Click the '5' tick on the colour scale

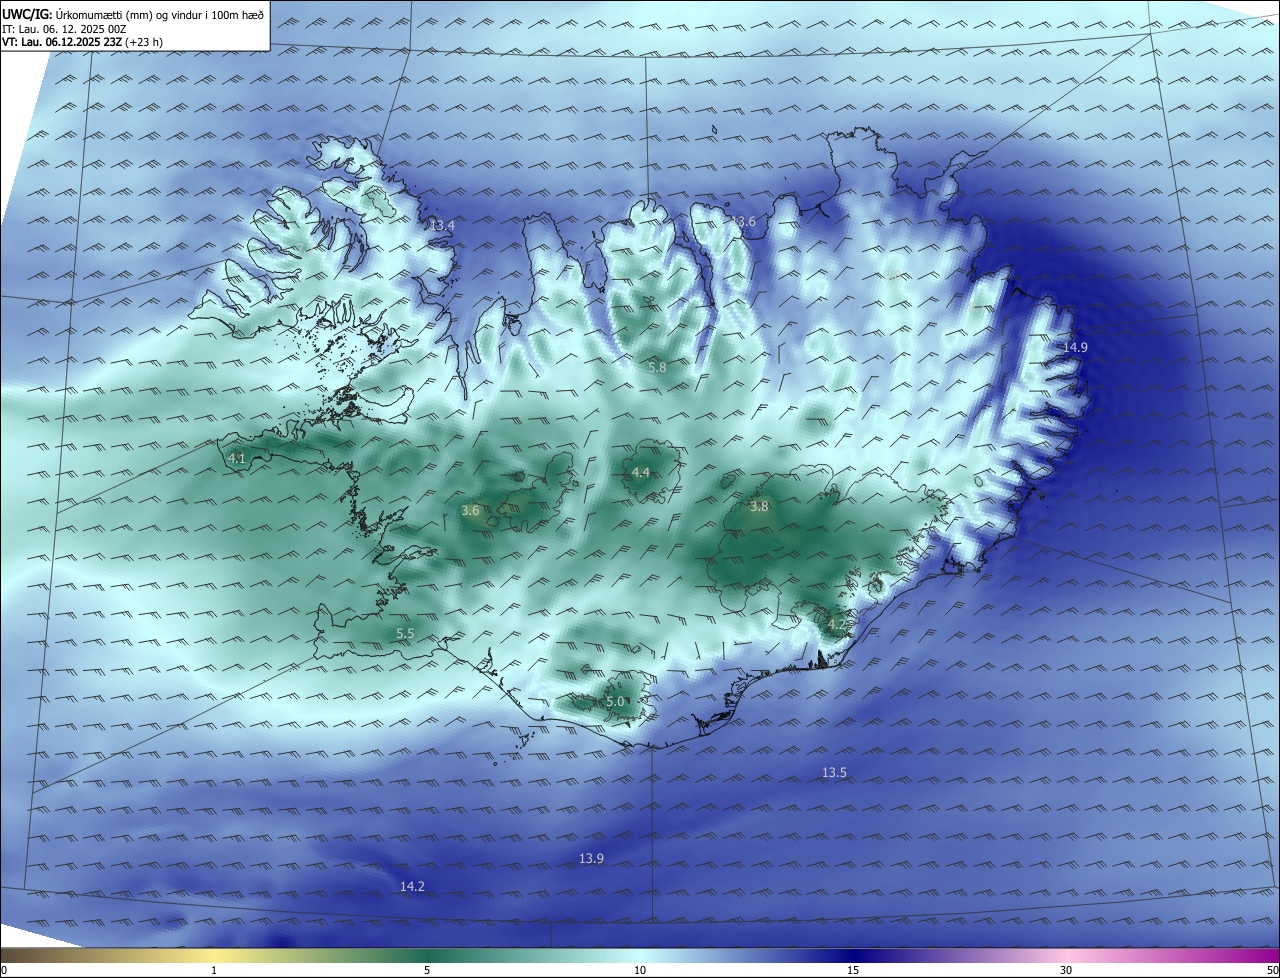[x=427, y=970]
